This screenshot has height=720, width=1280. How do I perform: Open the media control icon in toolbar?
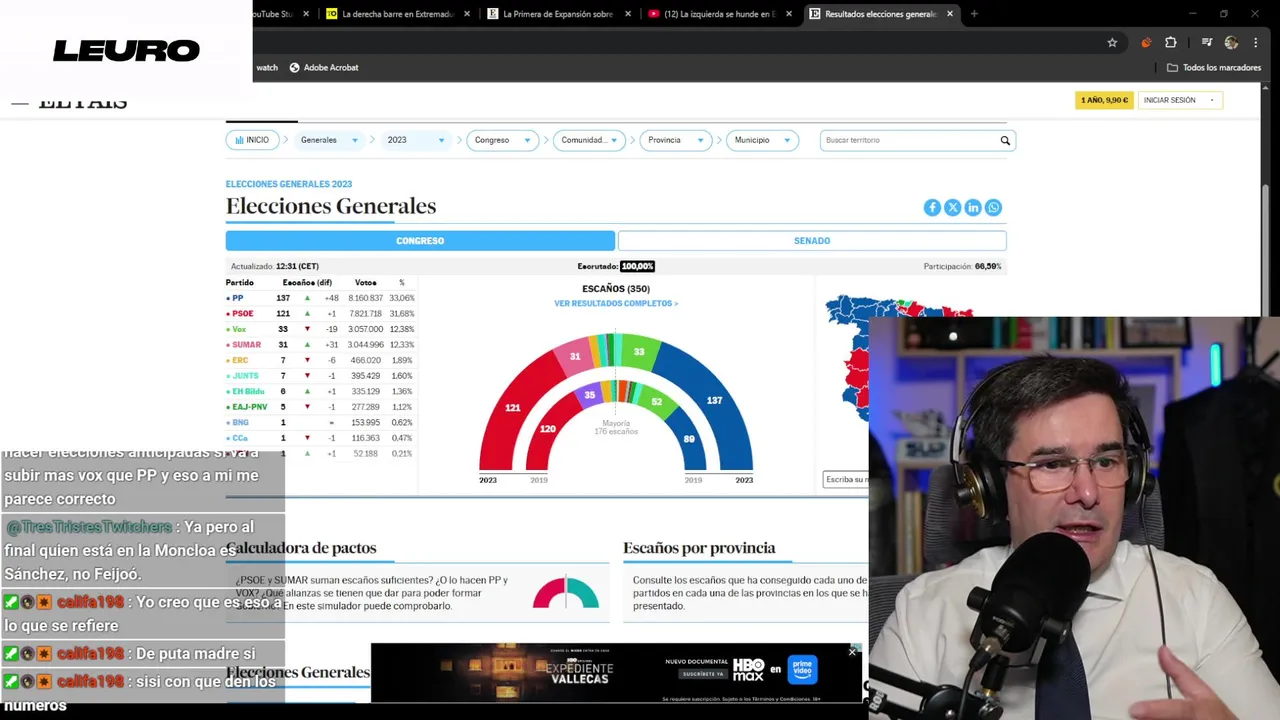[x=1207, y=42]
